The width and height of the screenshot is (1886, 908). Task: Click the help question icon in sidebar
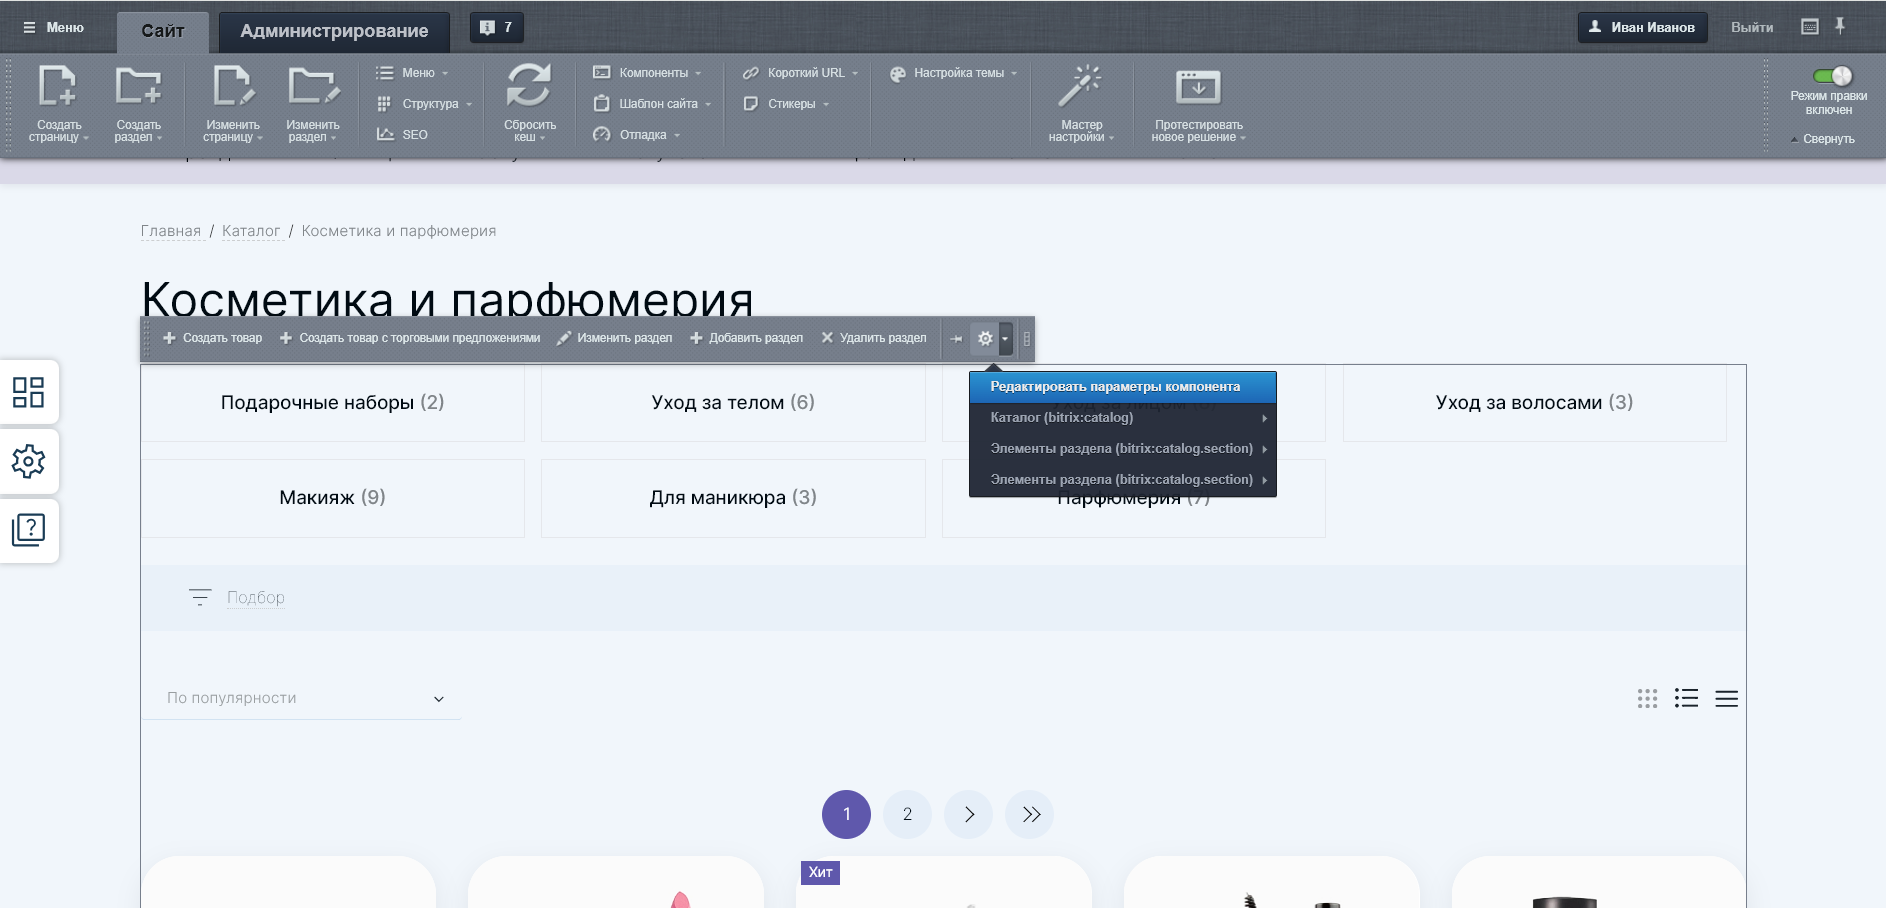28,530
